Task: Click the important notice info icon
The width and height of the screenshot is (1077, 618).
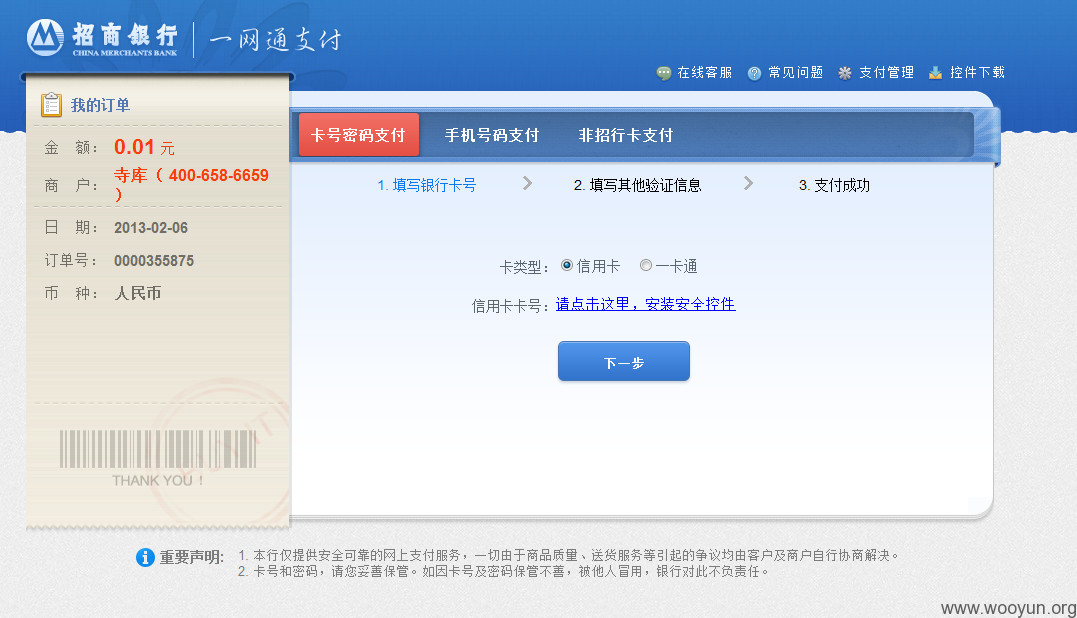Action: coord(145,558)
